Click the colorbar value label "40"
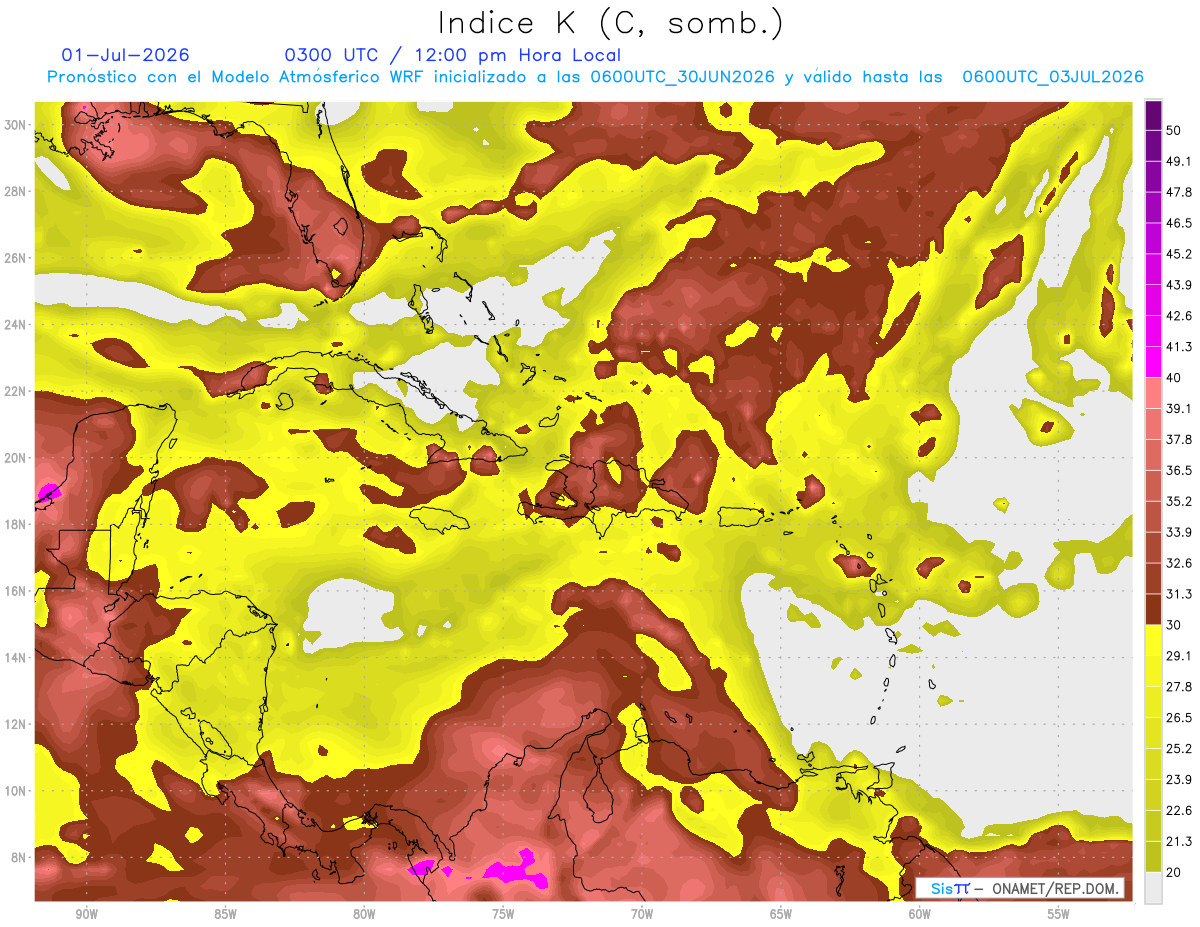The height and width of the screenshot is (927, 1200). click(x=1174, y=377)
